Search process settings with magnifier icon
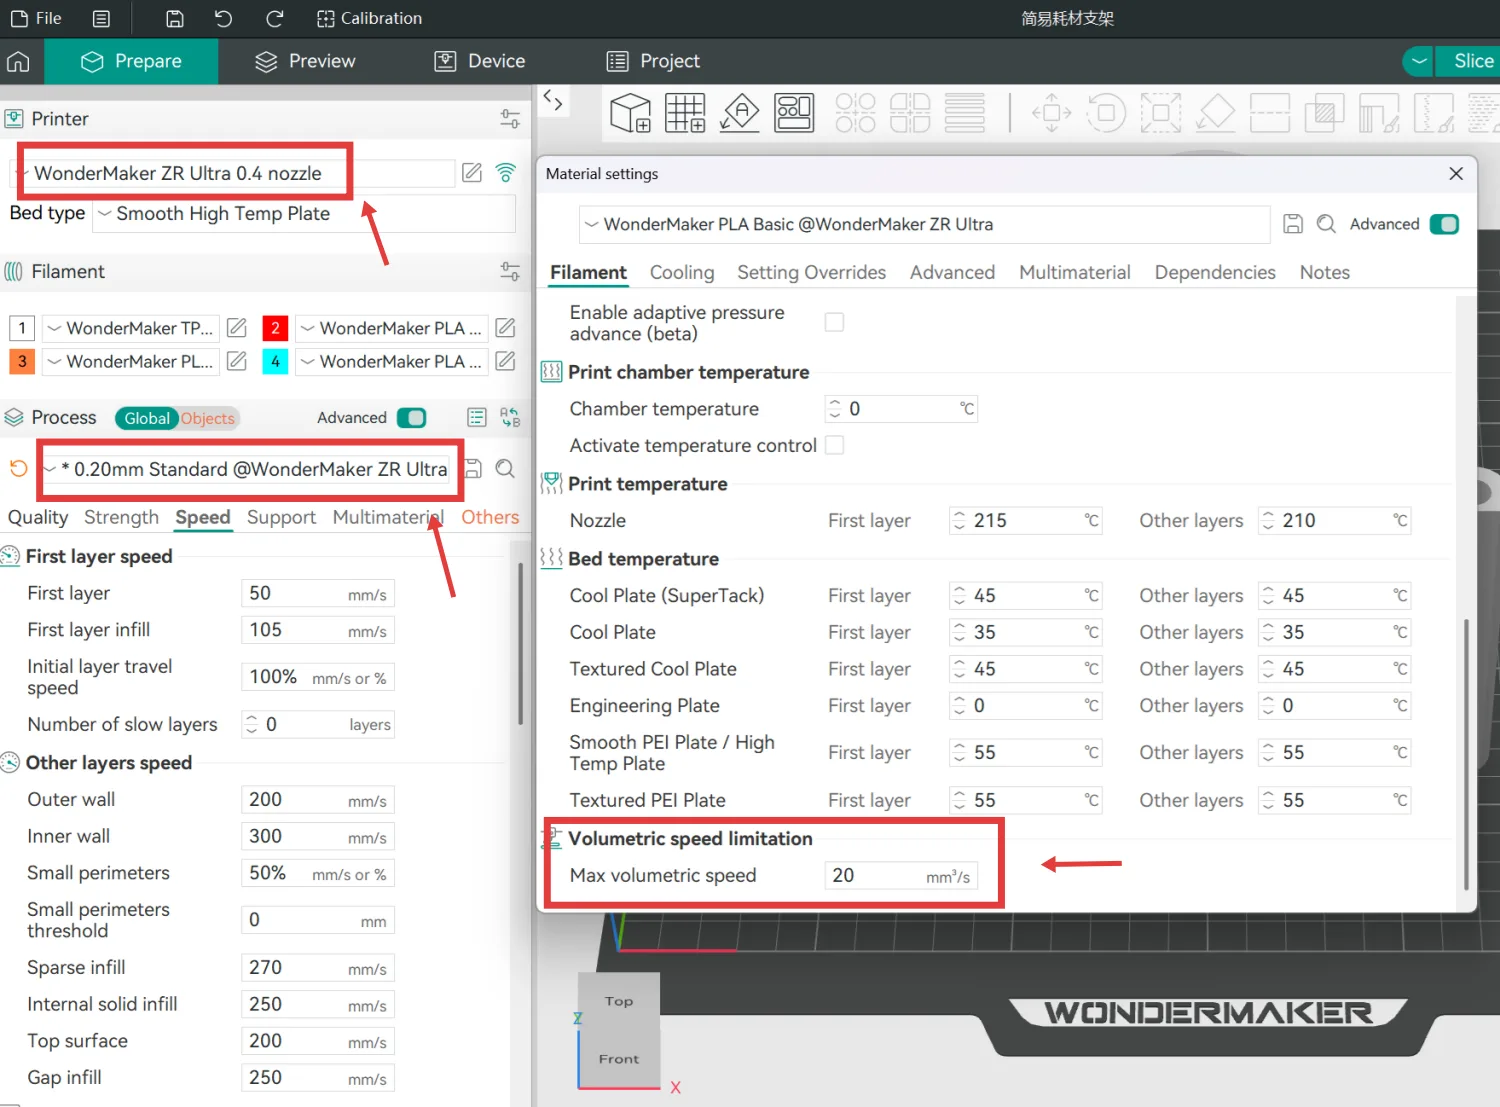1500x1107 pixels. [505, 469]
